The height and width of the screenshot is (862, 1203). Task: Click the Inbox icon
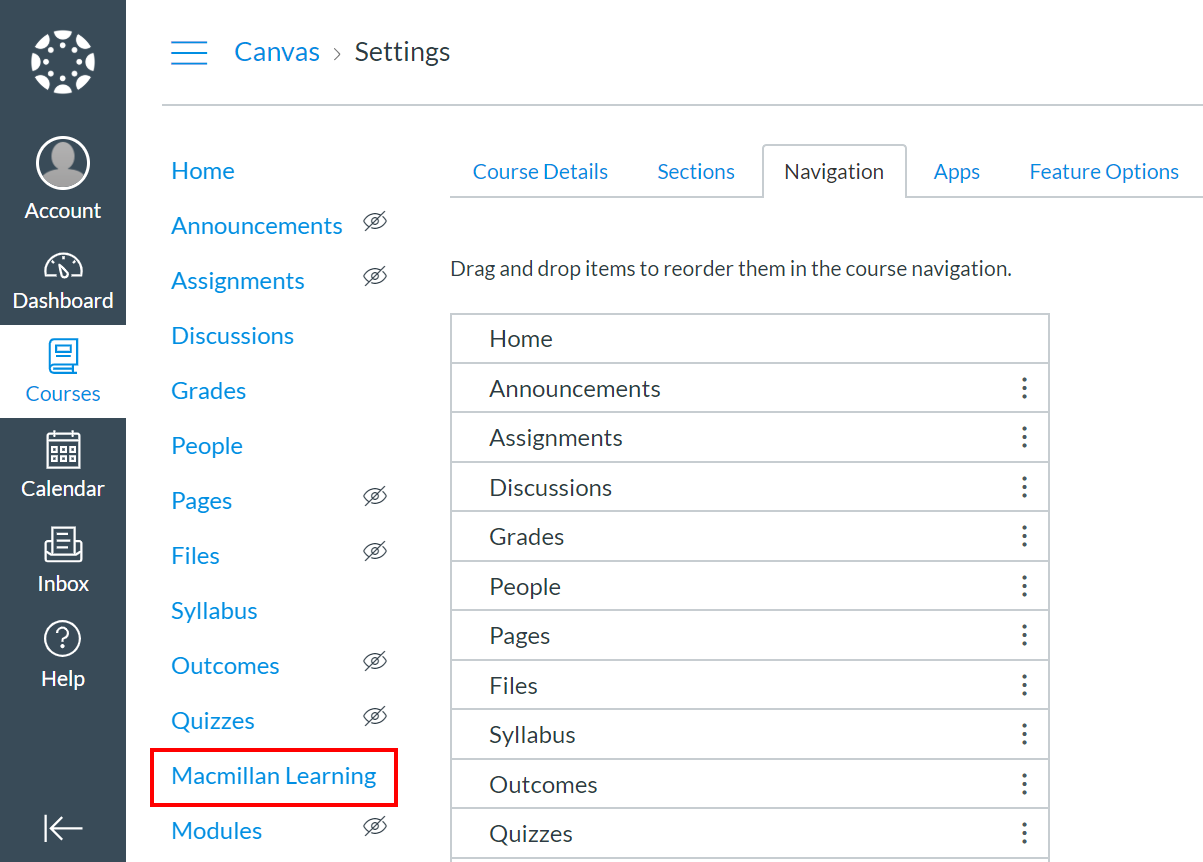click(x=62, y=543)
